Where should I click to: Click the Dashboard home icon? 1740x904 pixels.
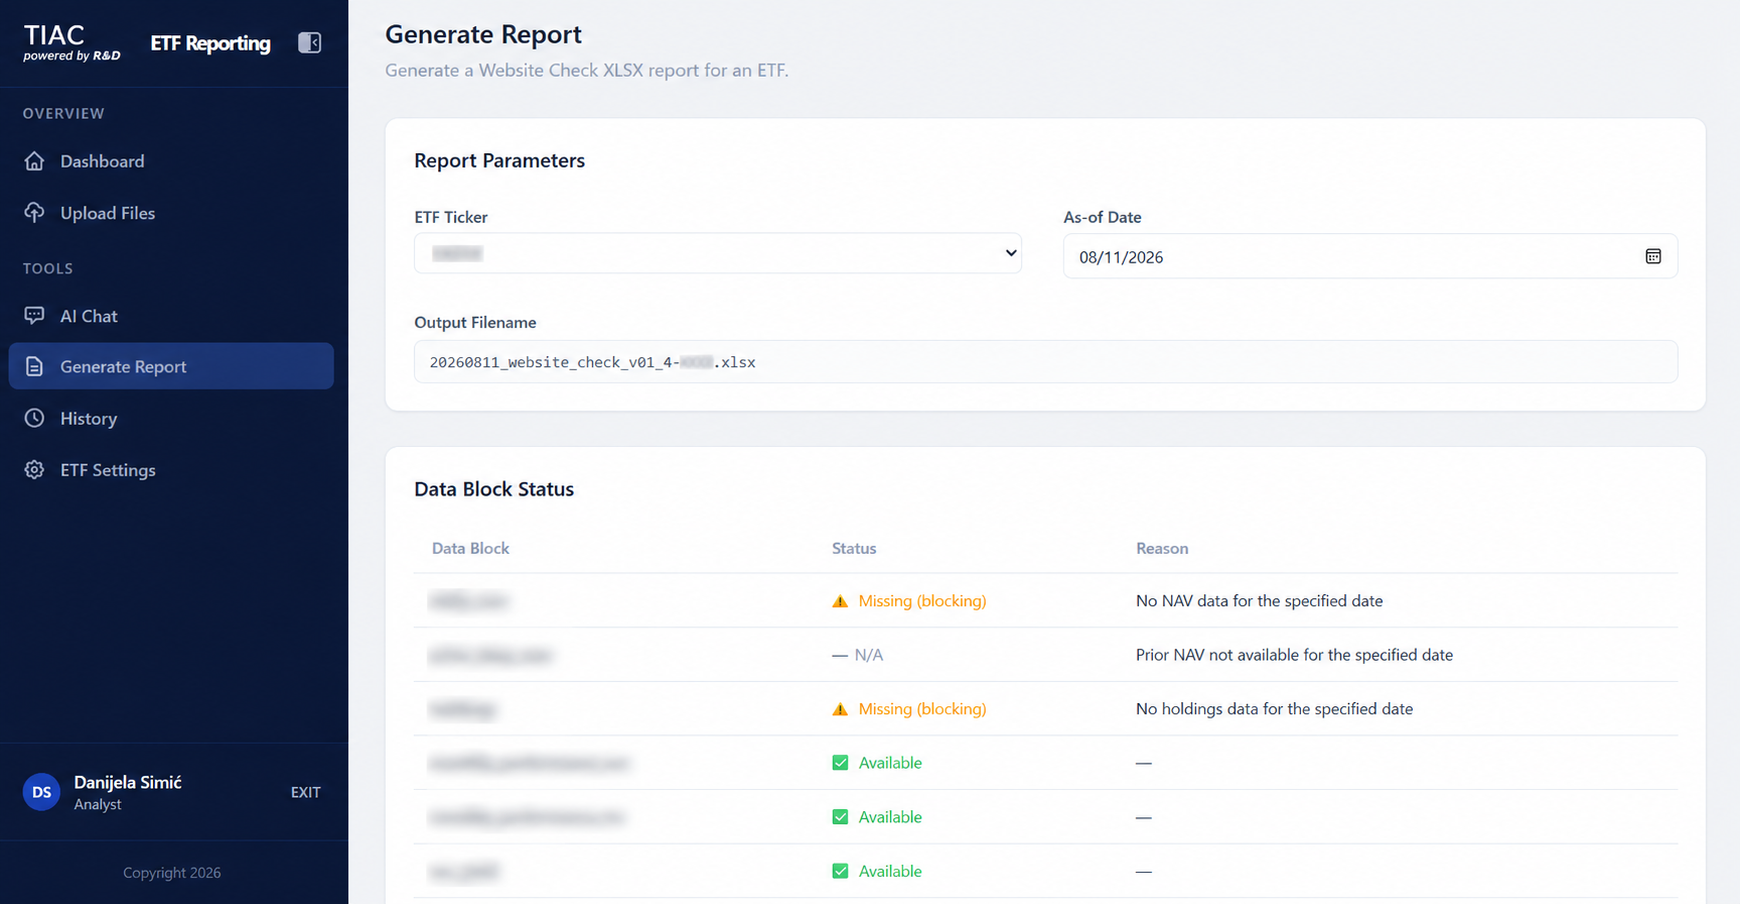[x=35, y=161]
